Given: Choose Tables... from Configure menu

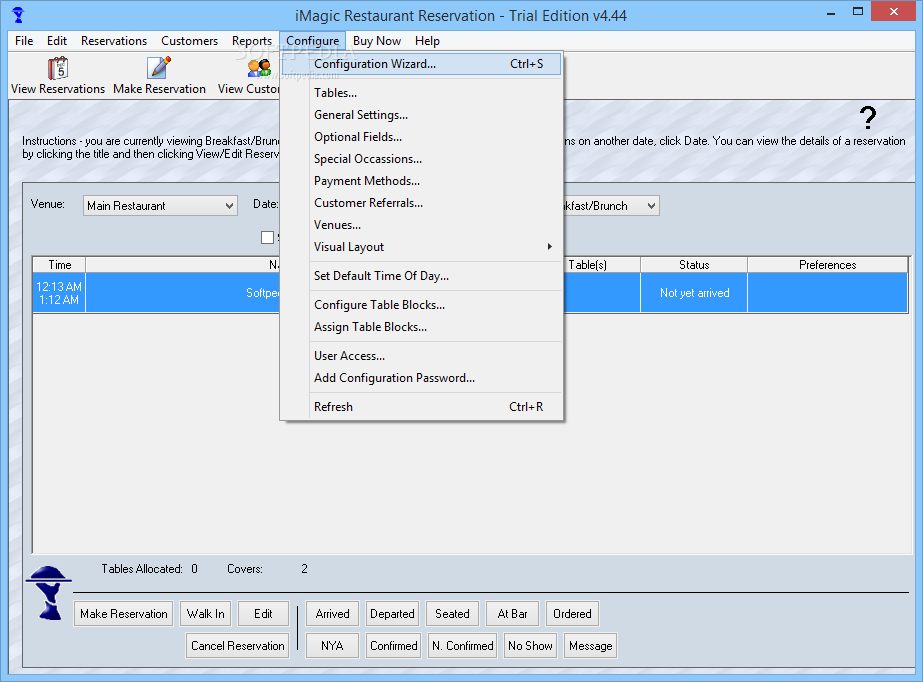Looking at the screenshot, I should point(421,93).
